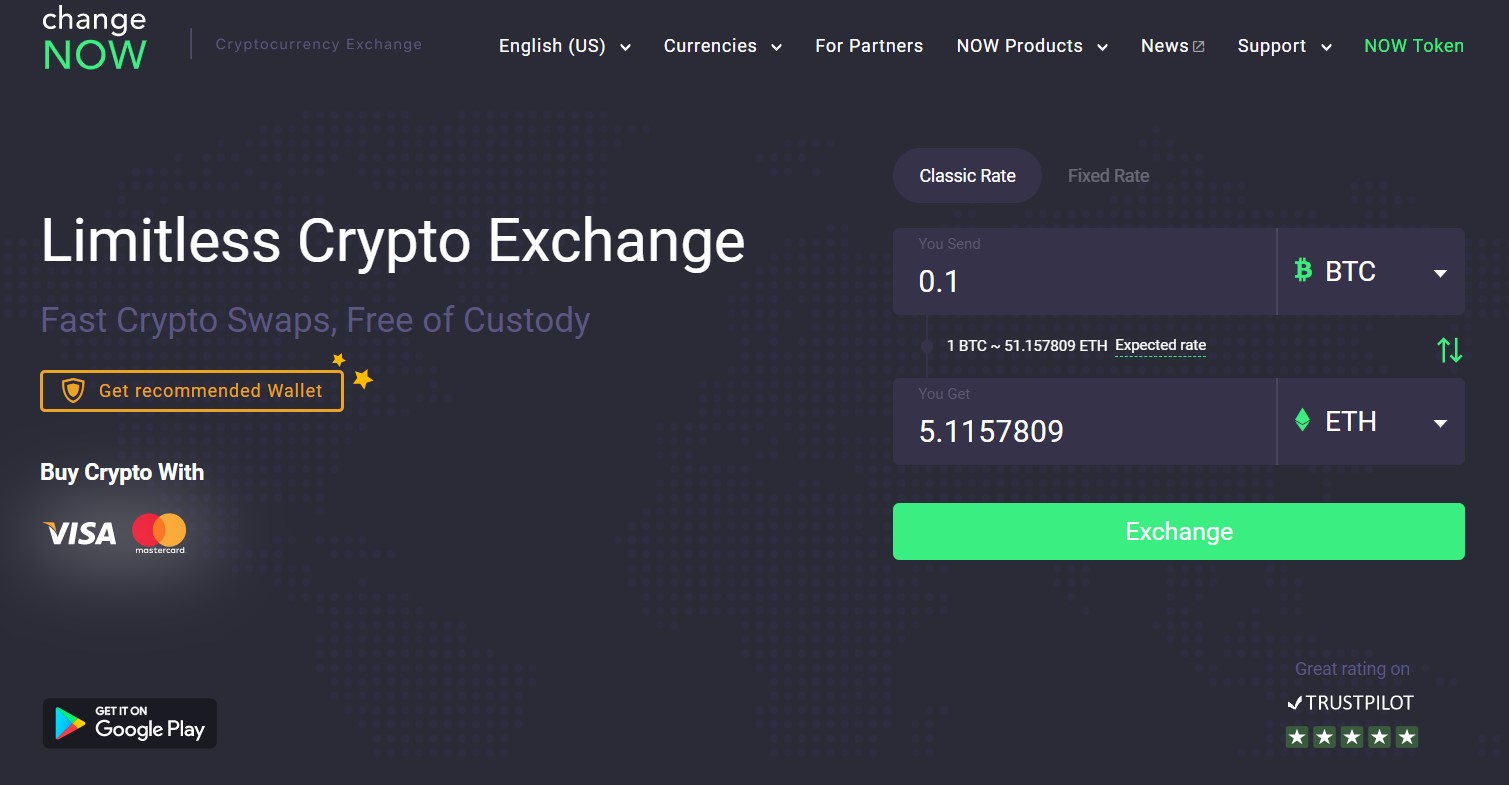Open the Currencies dropdown menu
Viewport: 1509px width, 785px height.
point(723,46)
